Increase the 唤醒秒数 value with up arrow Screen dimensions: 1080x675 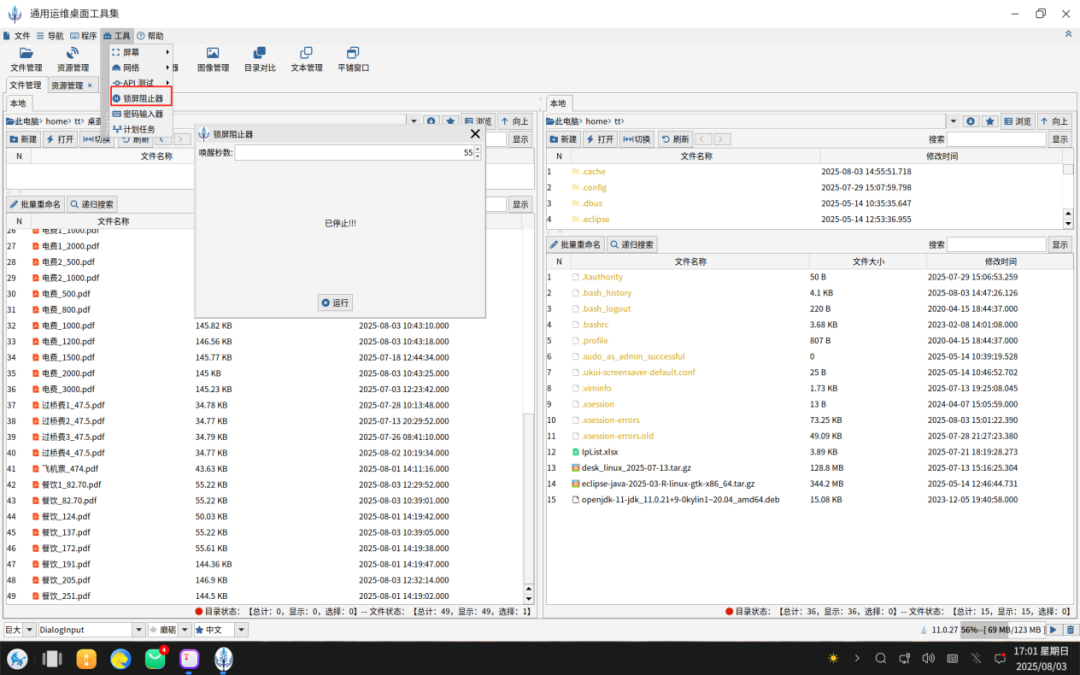point(477,149)
